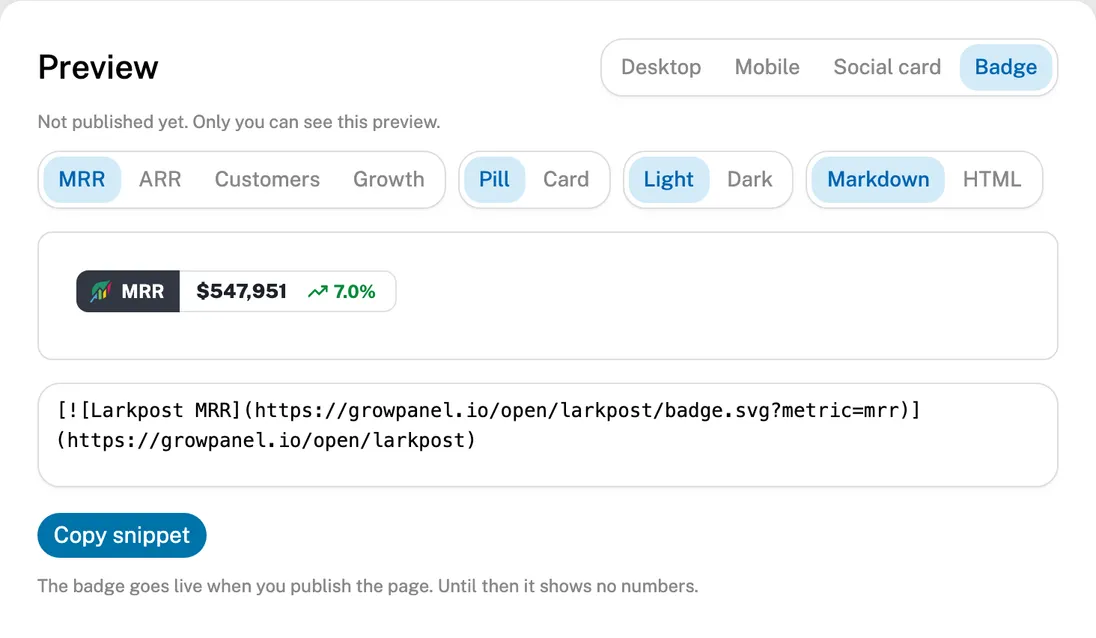This screenshot has width=1096, height=638.
Task: Open the Social card preview
Action: pos(887,67)
